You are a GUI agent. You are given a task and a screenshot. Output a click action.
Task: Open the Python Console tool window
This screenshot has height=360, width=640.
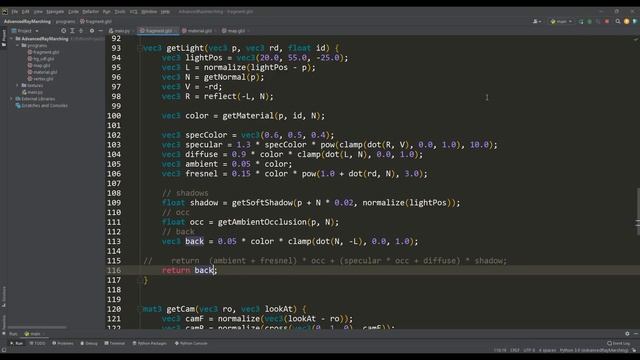[191, 344]
